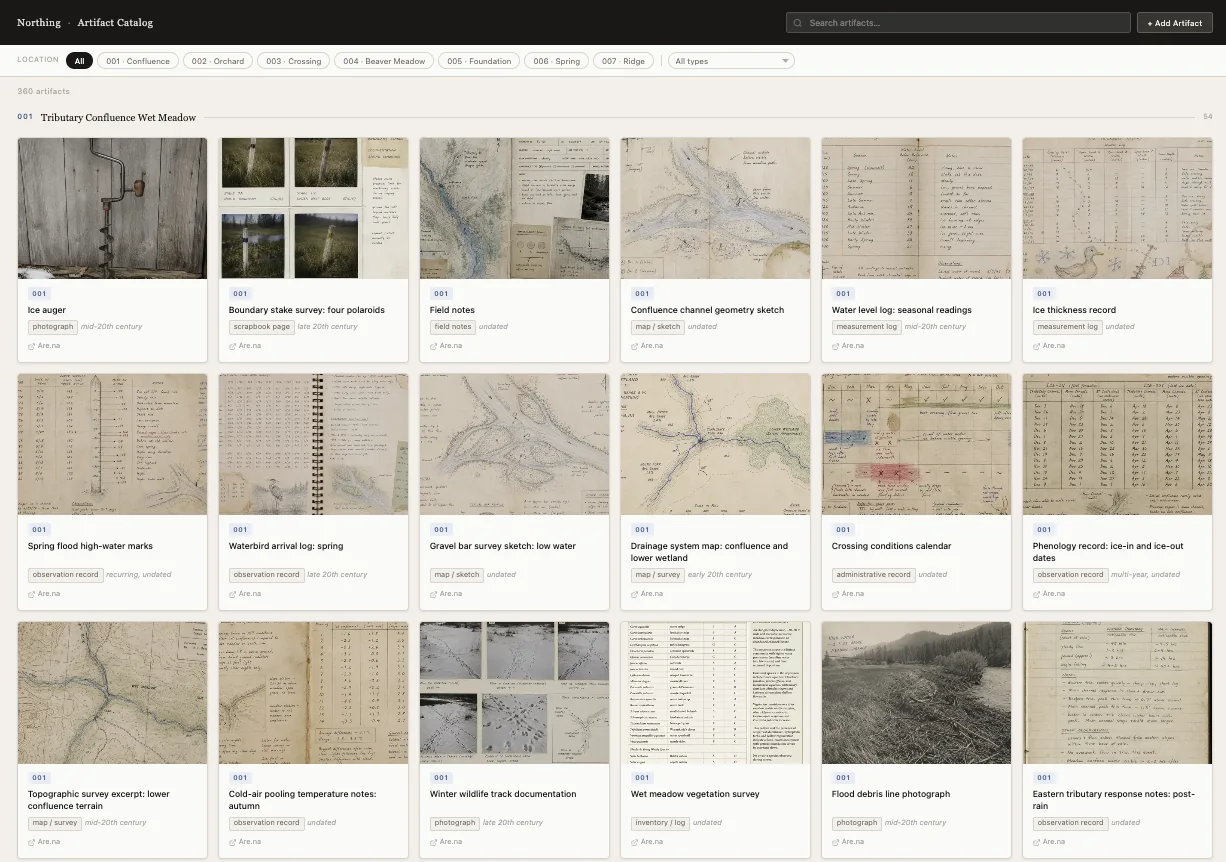
Task: Click Are.na icon on Spring flood high-water card
Action: tap(31, 594)
